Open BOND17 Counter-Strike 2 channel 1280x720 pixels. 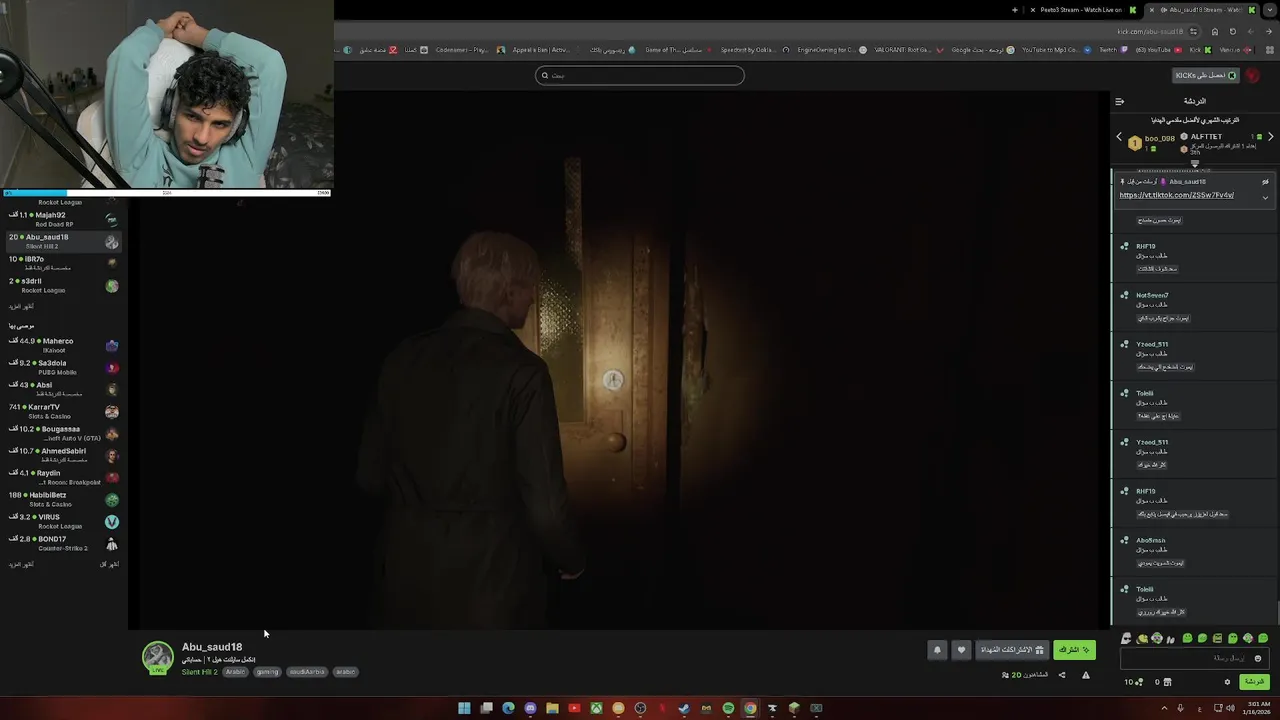click(64, 543)
